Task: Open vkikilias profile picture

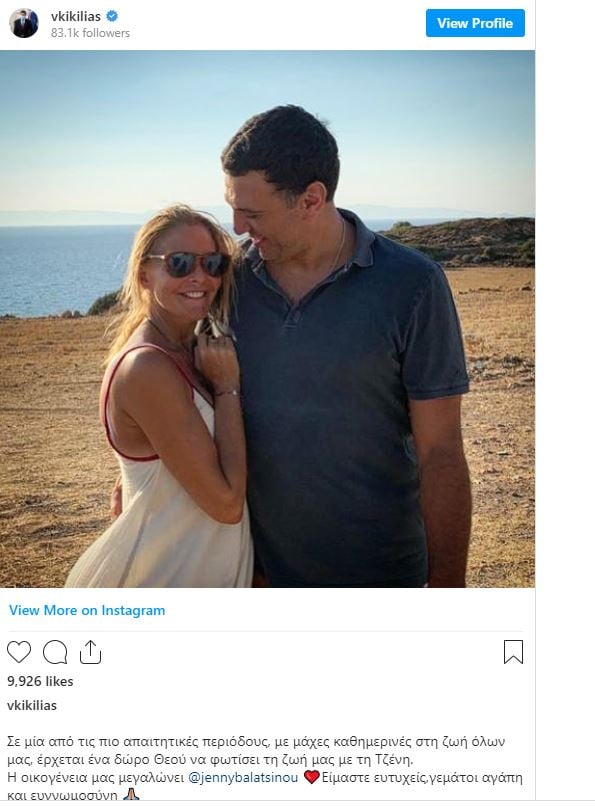Action: click(x=22, y=24)
